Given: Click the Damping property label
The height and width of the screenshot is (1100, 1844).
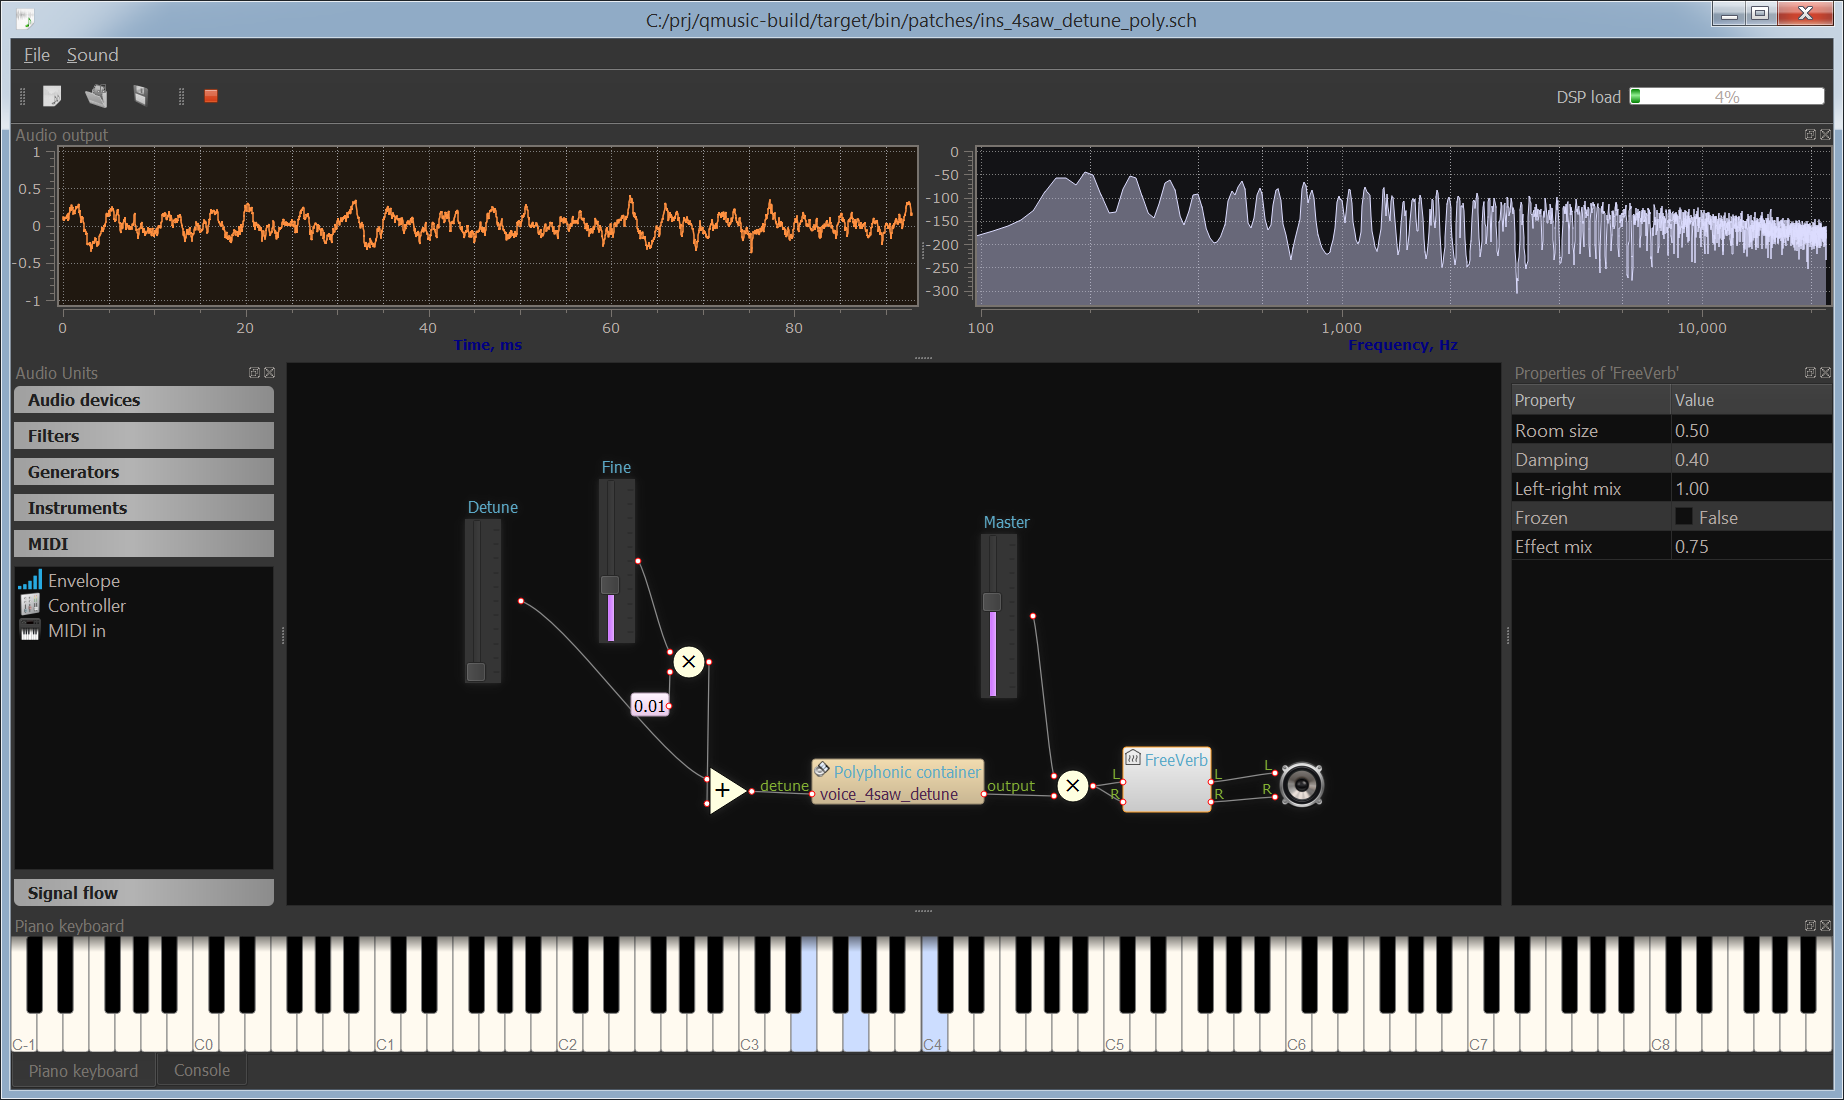Looking at the screenshot, I should tap(1551, 460).
